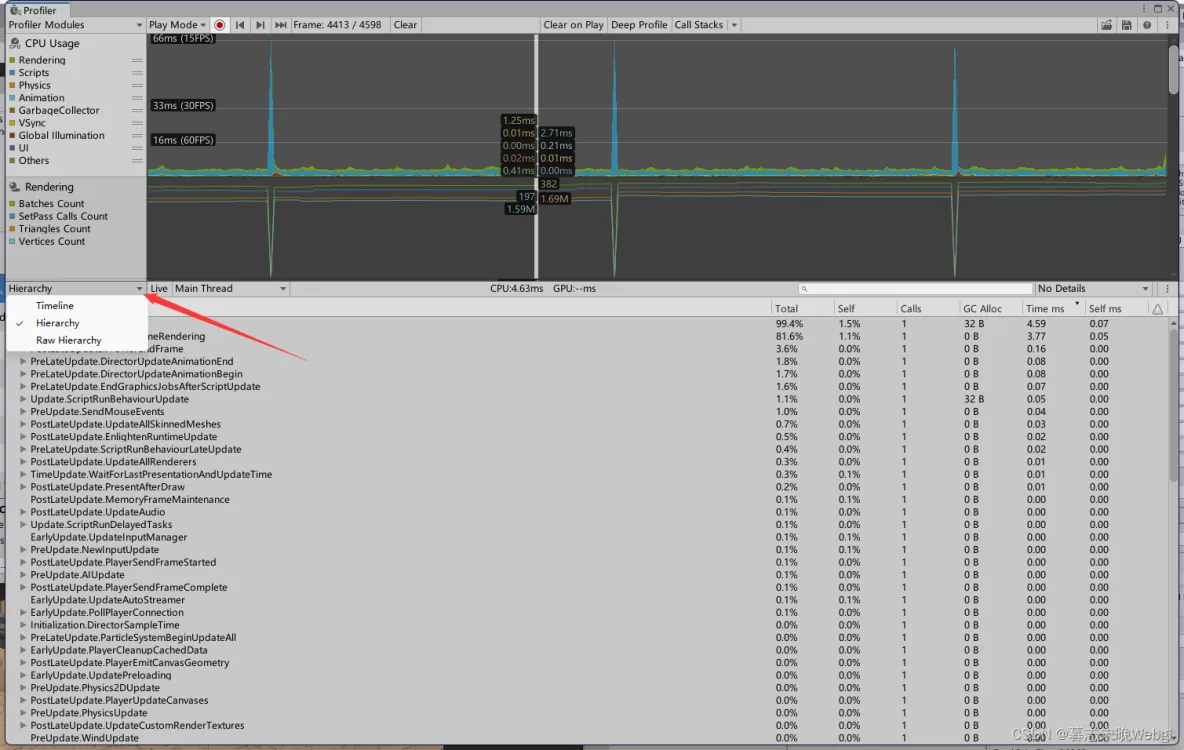Screen dimensions: 1184x750
Task: Open the Profiler Modules dropdown
Action: click(x=75, y=25)
